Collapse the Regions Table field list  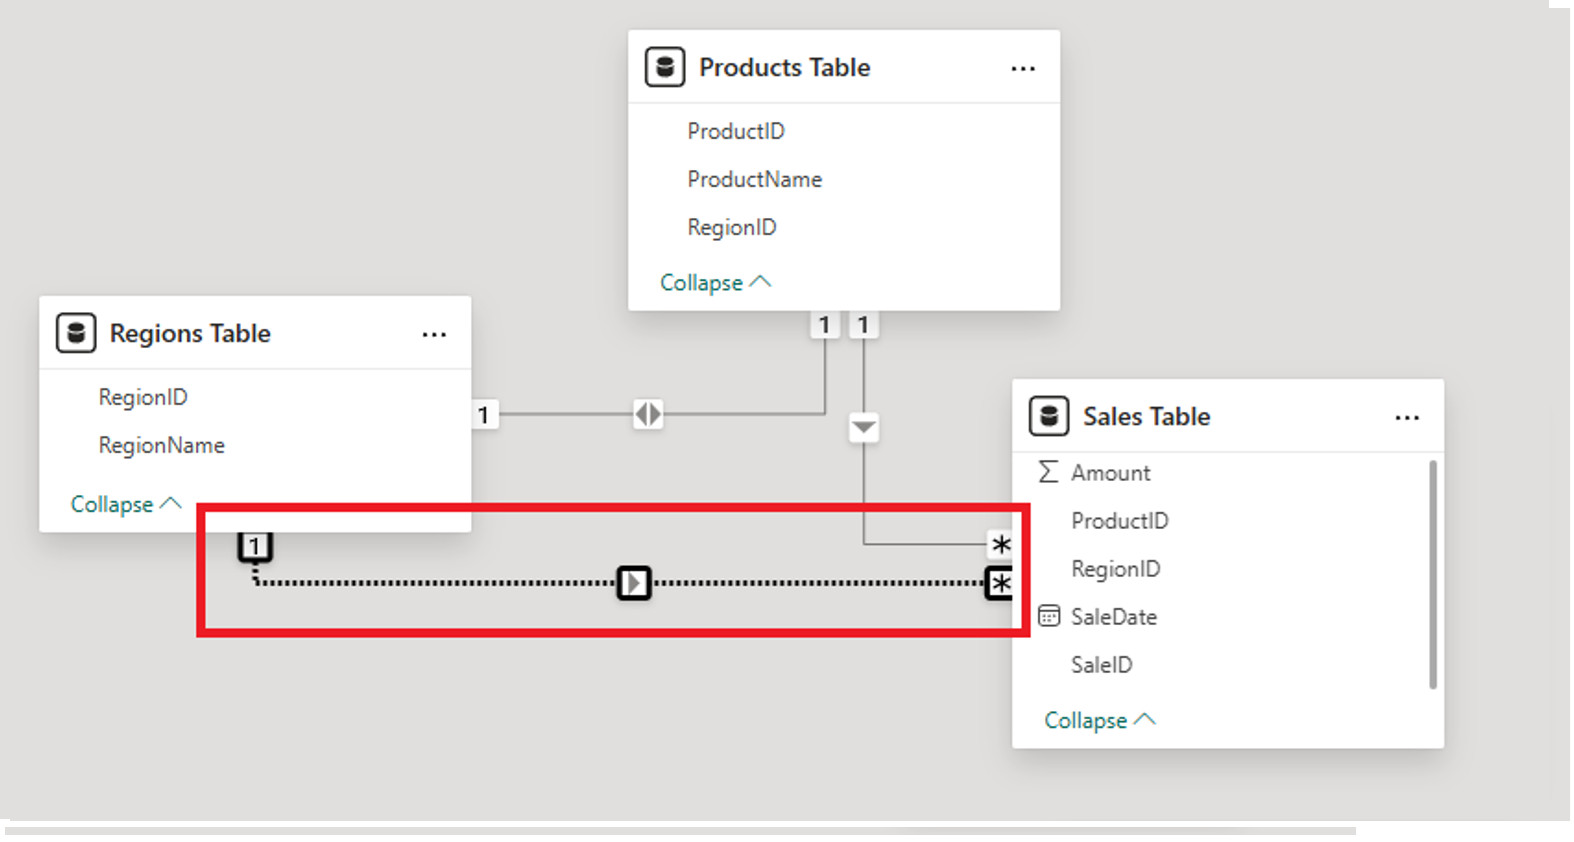pyautogui.click(x=125, y=504)
